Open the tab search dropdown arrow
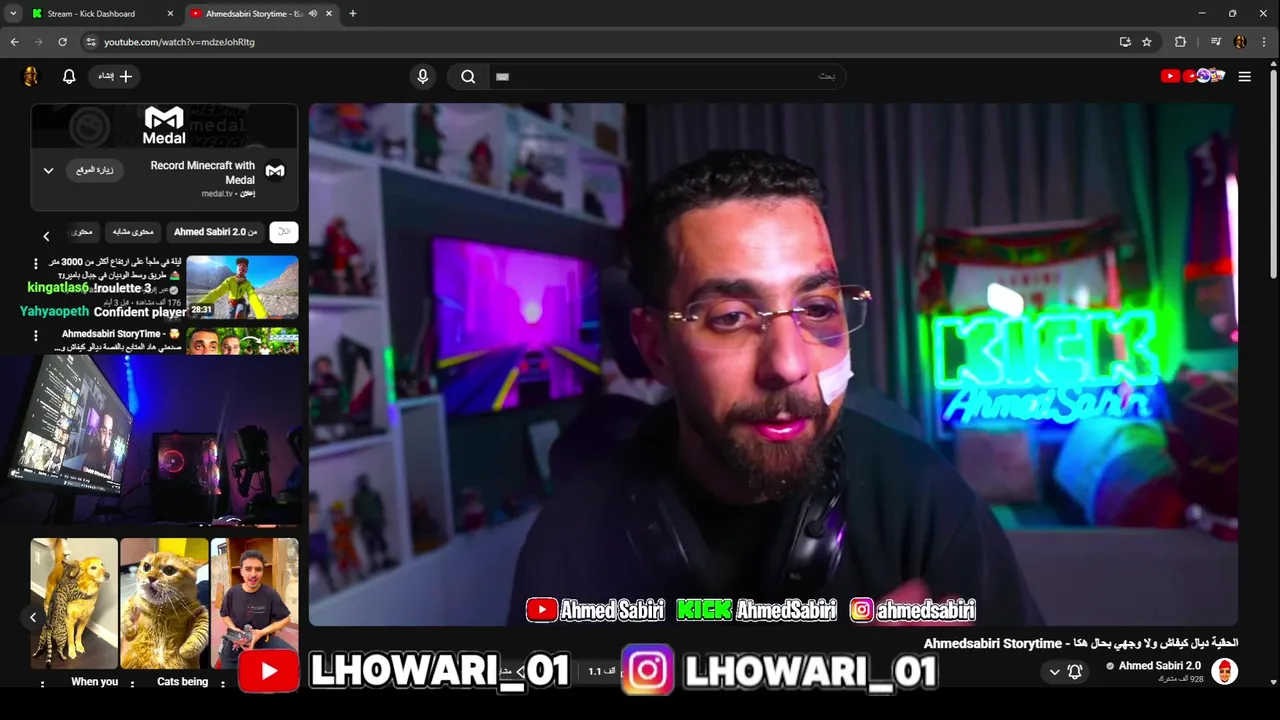The width and height of the screenshot is (1280, 720). 13,14
